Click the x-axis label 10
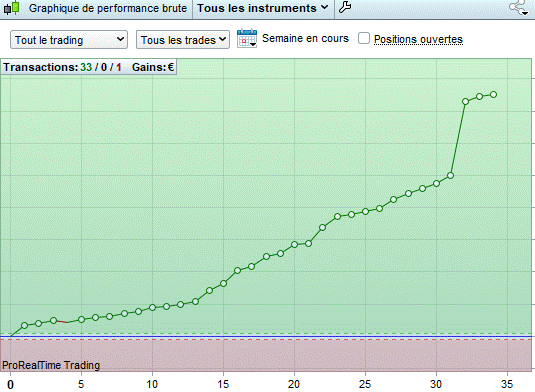This screenshot has height=392, width=535. pyautogui.click(x=152, y=384)
